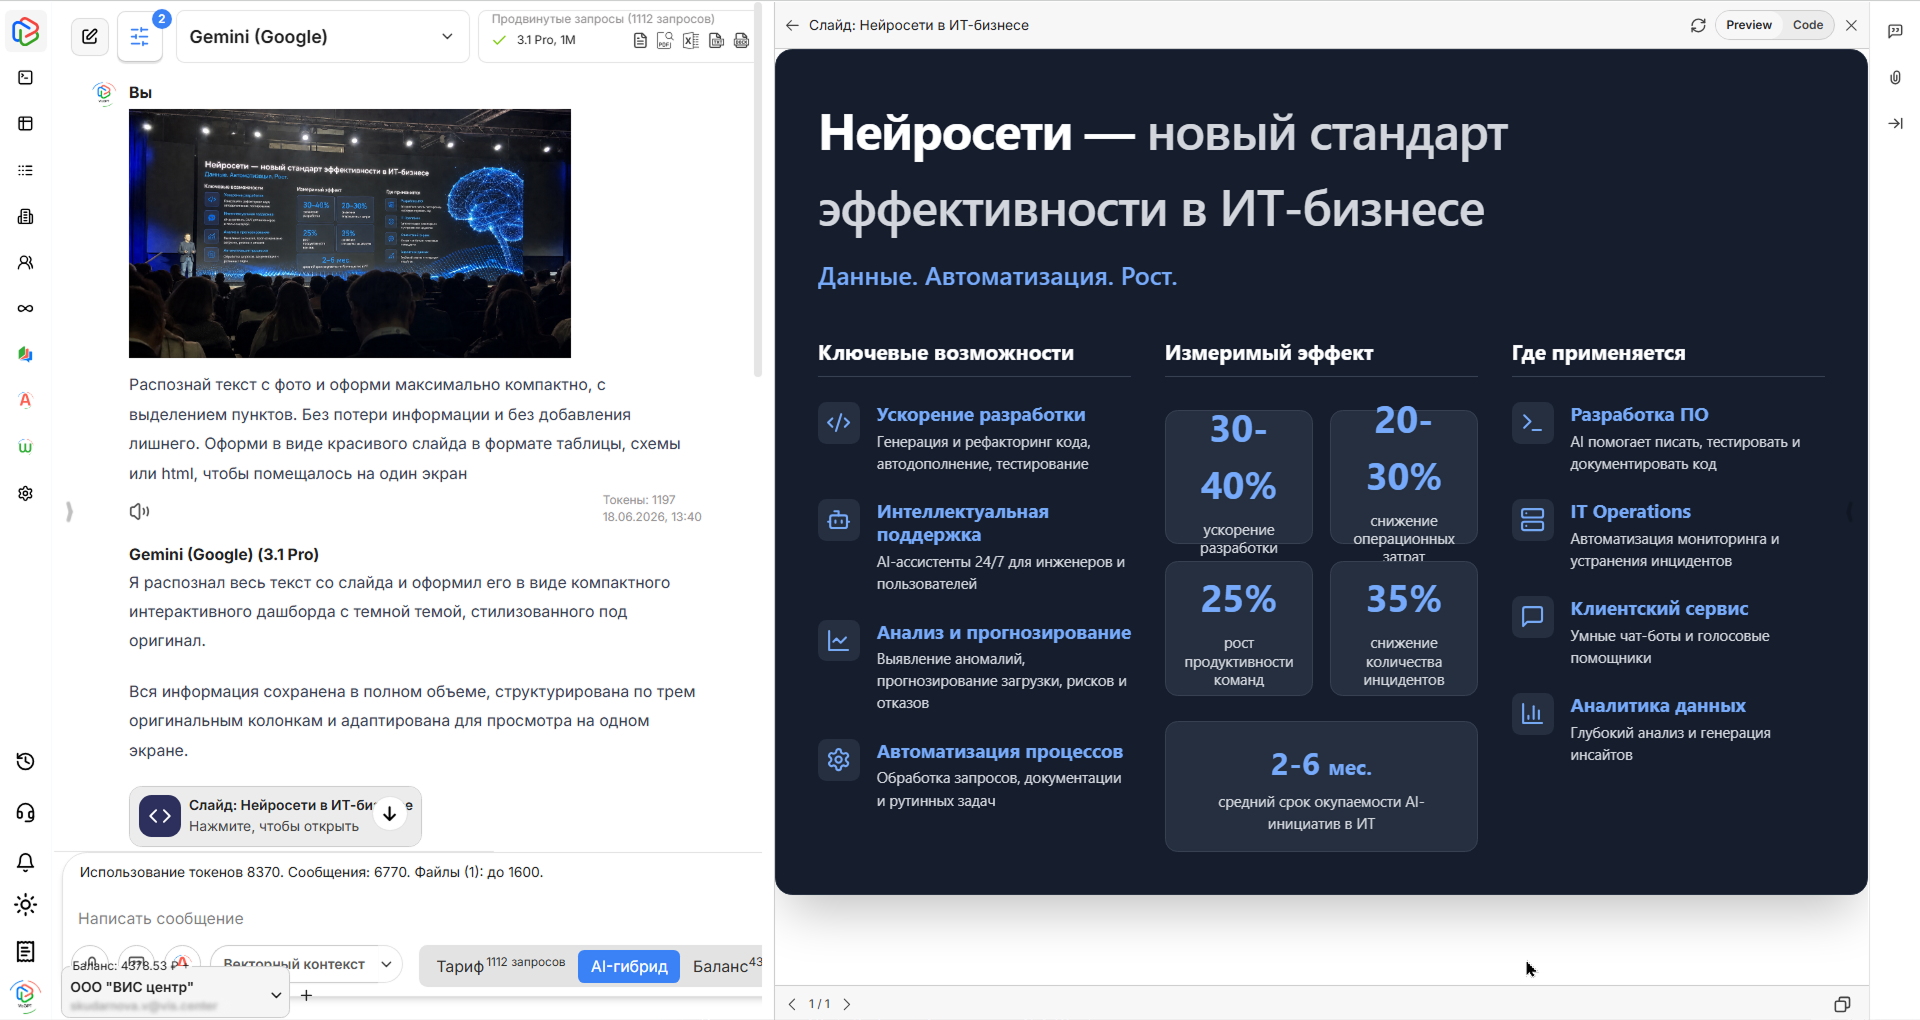1920x1020 pixels.
Task: Click the 'Клиентский сервис' heading
Action: (1659, 608)
